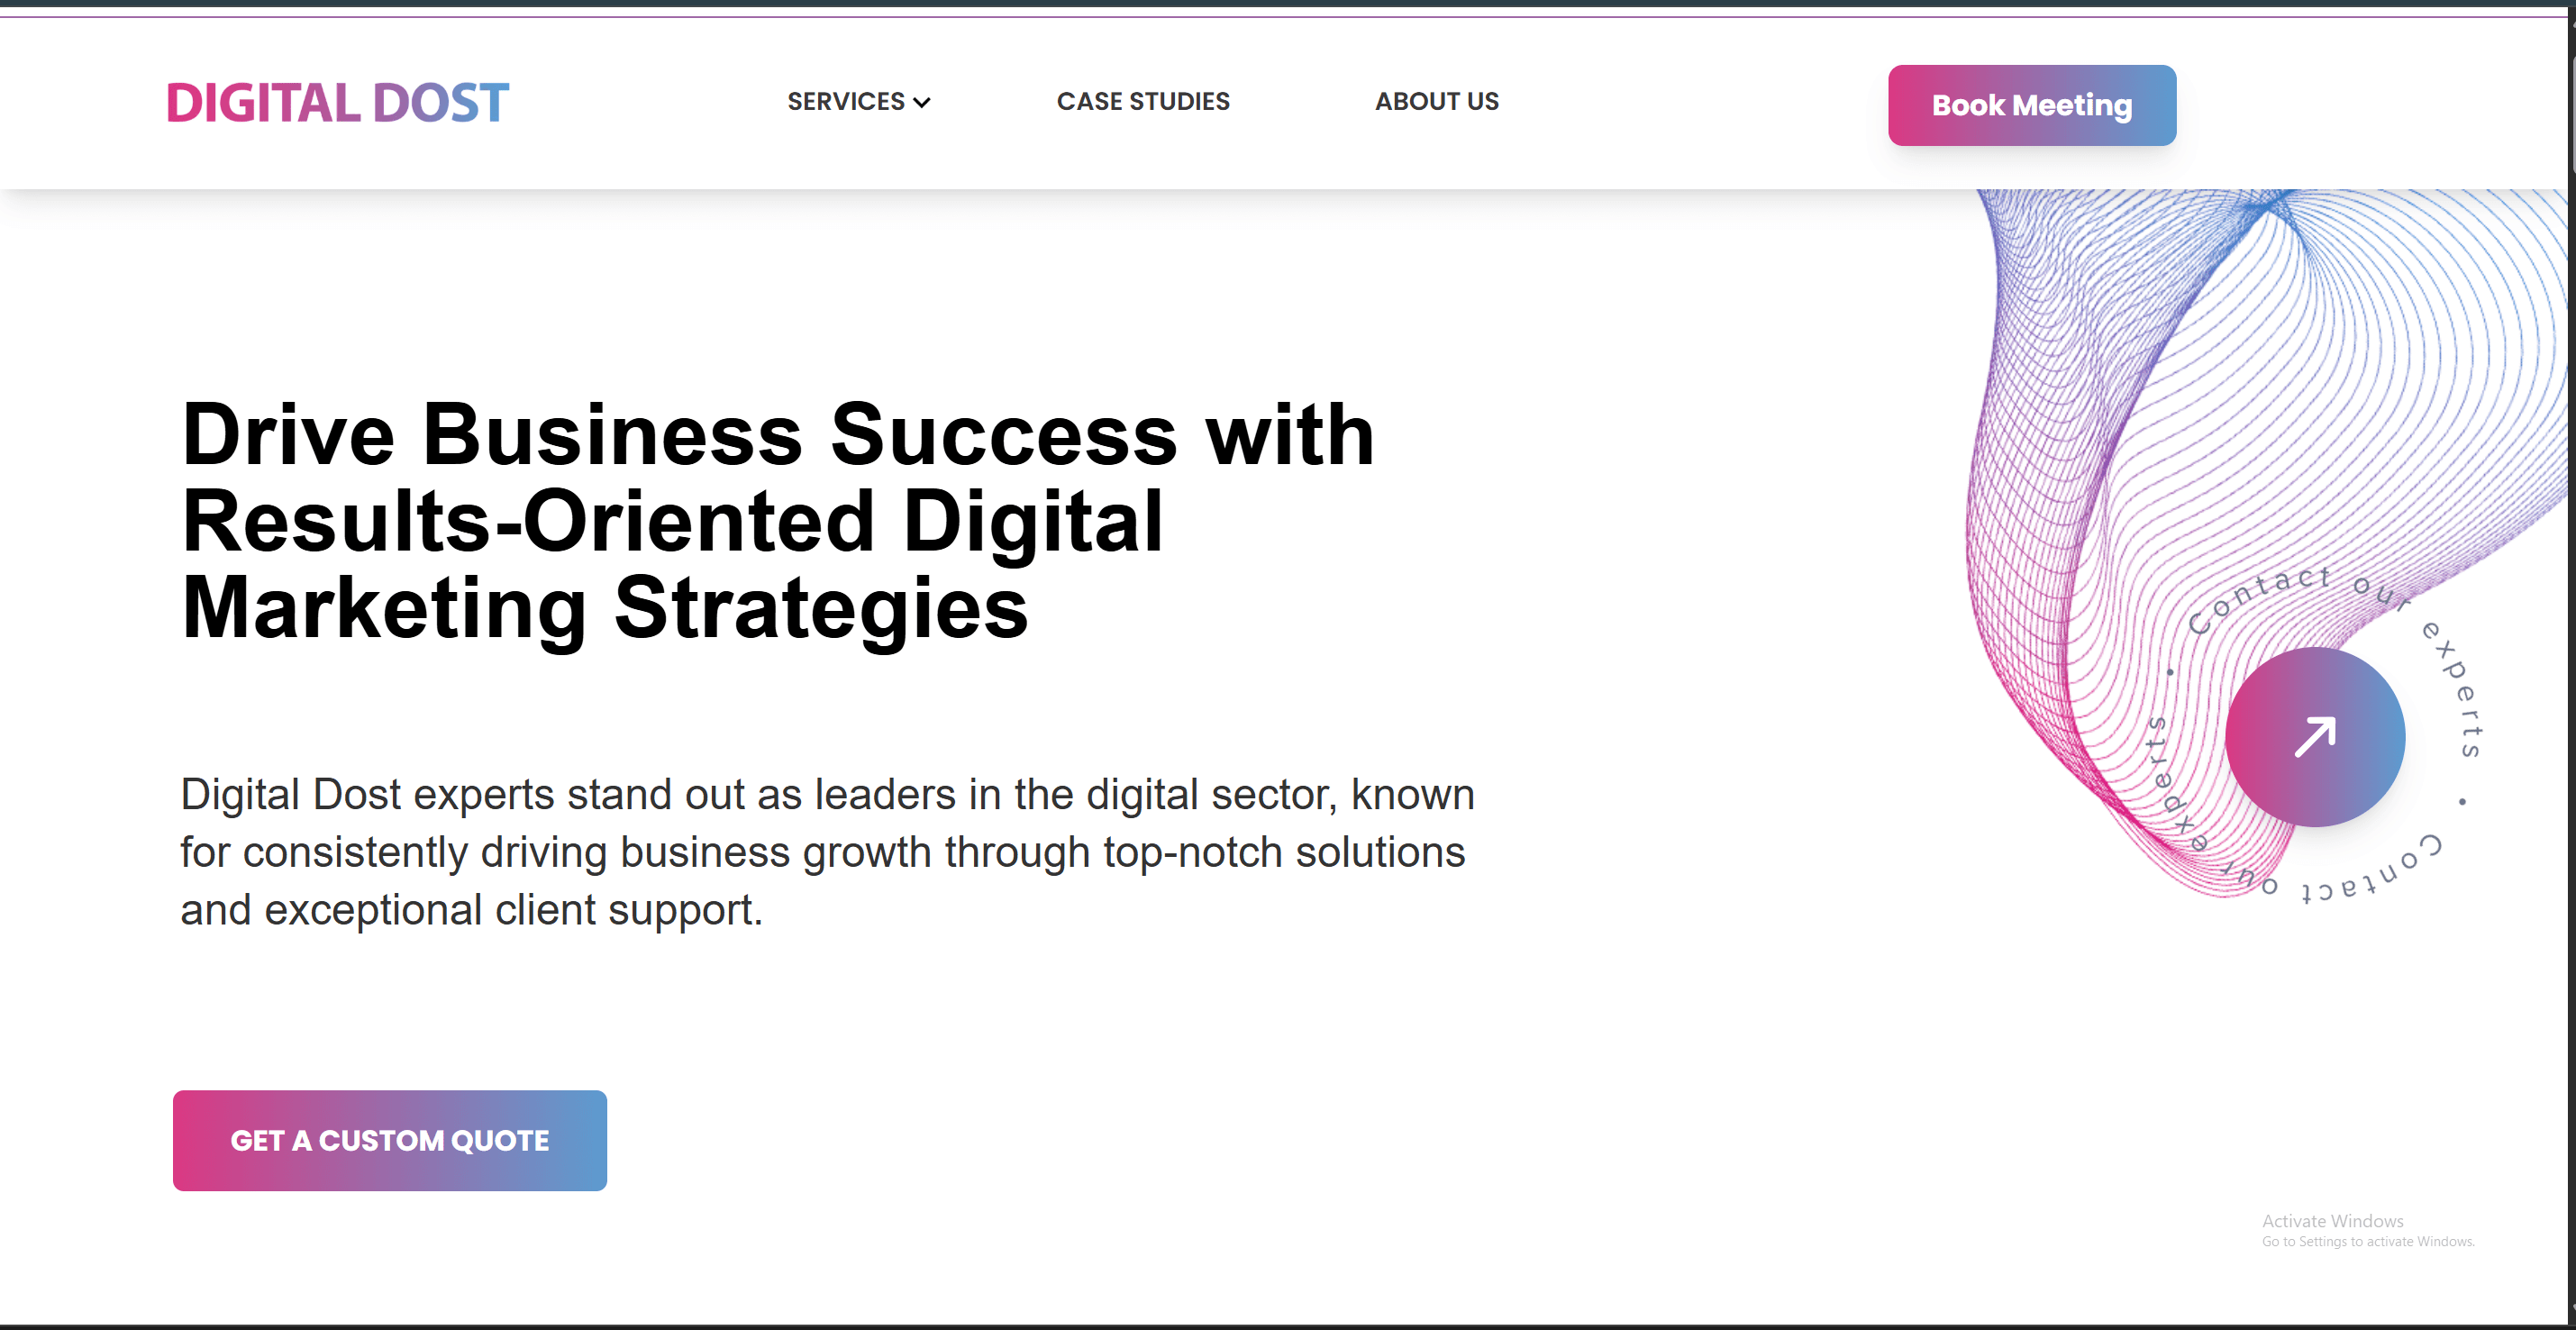This screenshot has height=1330, width=2576.
Task: Open the chevron next to SERVICES
Action: tap(922, 101)
